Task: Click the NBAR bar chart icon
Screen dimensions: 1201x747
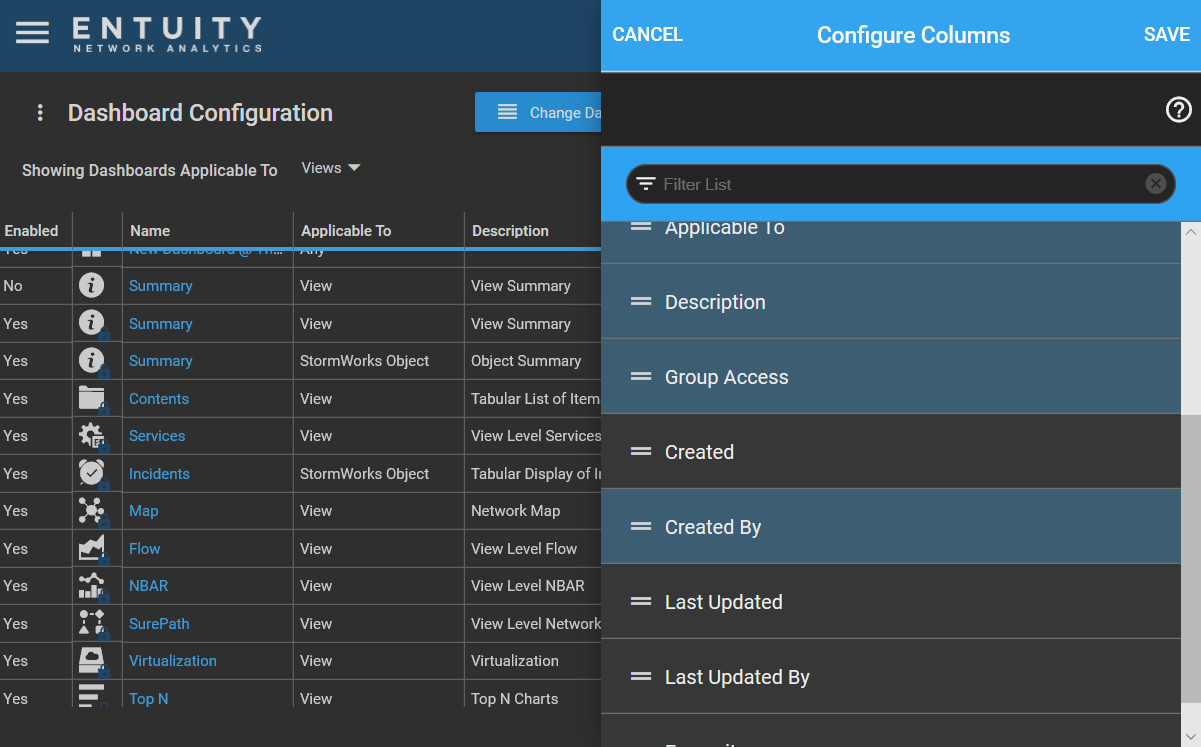Action: pos(93,585)
